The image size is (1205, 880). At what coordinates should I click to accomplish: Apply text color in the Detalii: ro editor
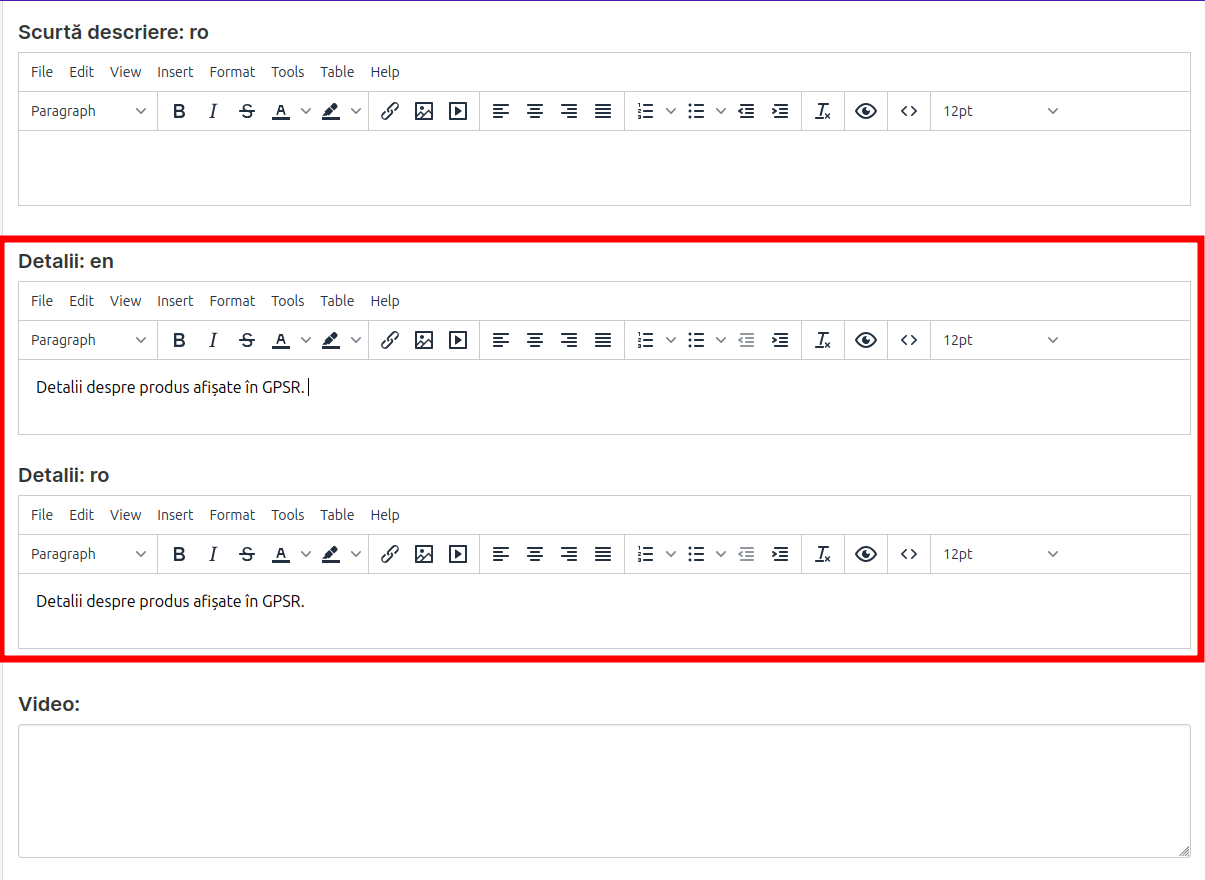coord(281,554)
